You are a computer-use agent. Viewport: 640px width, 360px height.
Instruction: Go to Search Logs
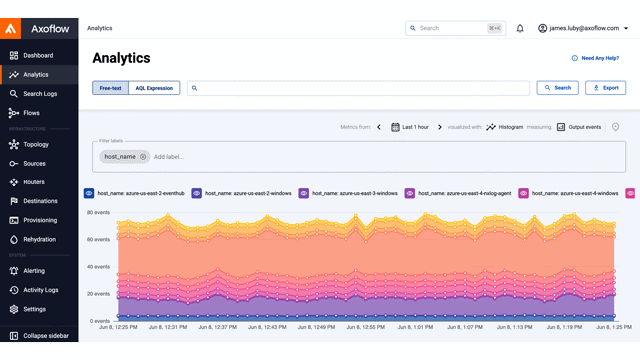pyautogui.click(x=39, y=94)
